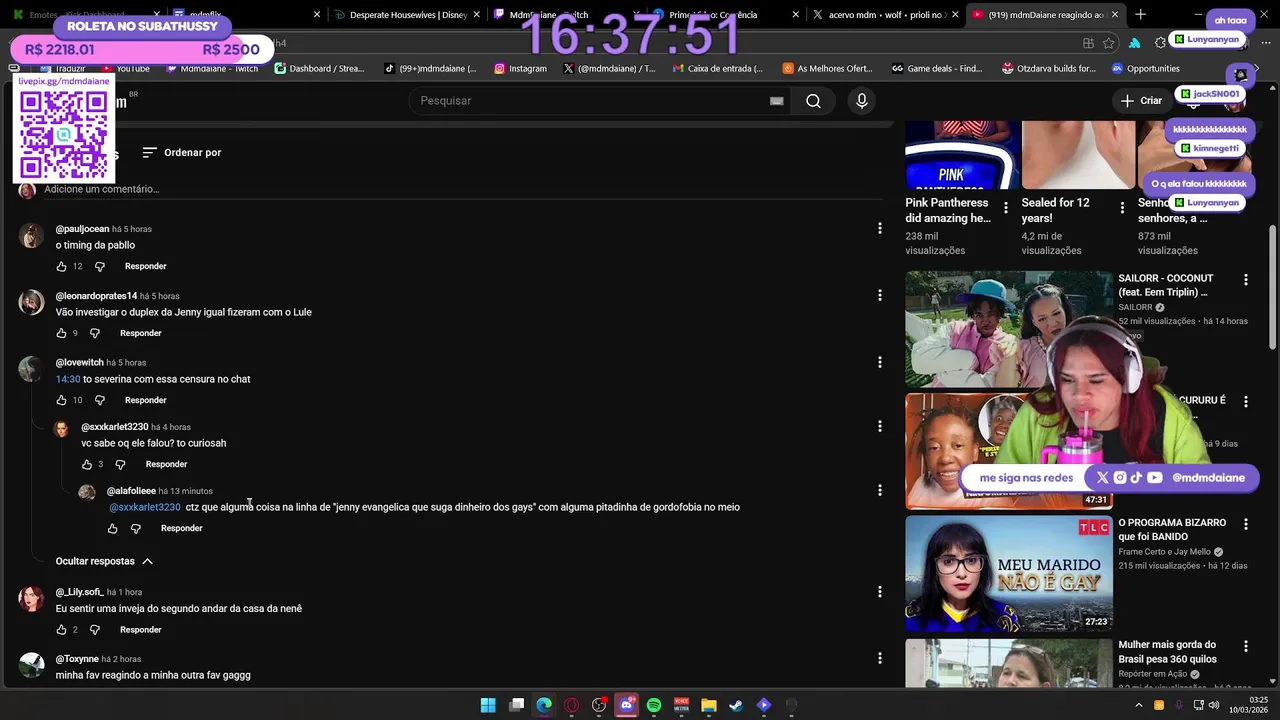The height and width of the screenshot is (720, 1280).
Task: Switch to acervo mdm wolf tab
Action: pyautogui.click(x=887, y=15)
